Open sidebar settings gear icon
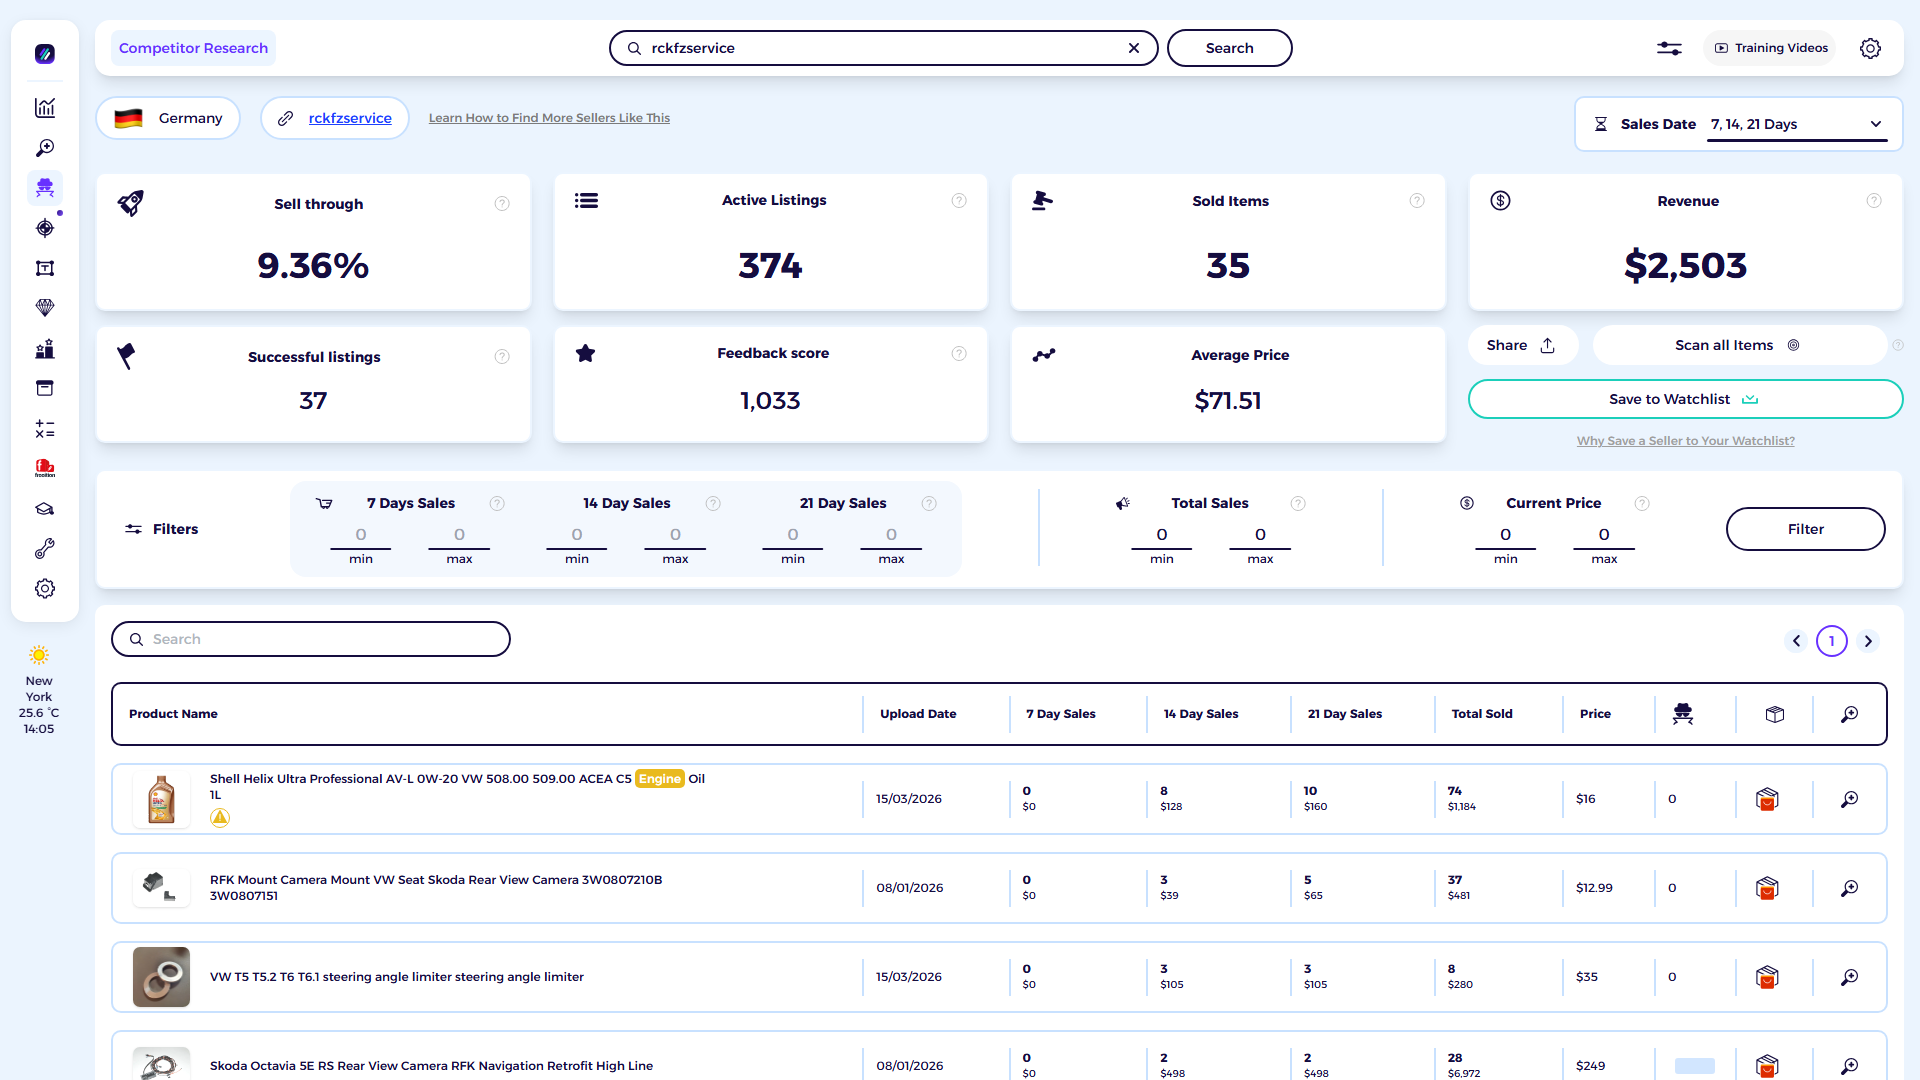Screen dimensions: 1920x1080 45,589
